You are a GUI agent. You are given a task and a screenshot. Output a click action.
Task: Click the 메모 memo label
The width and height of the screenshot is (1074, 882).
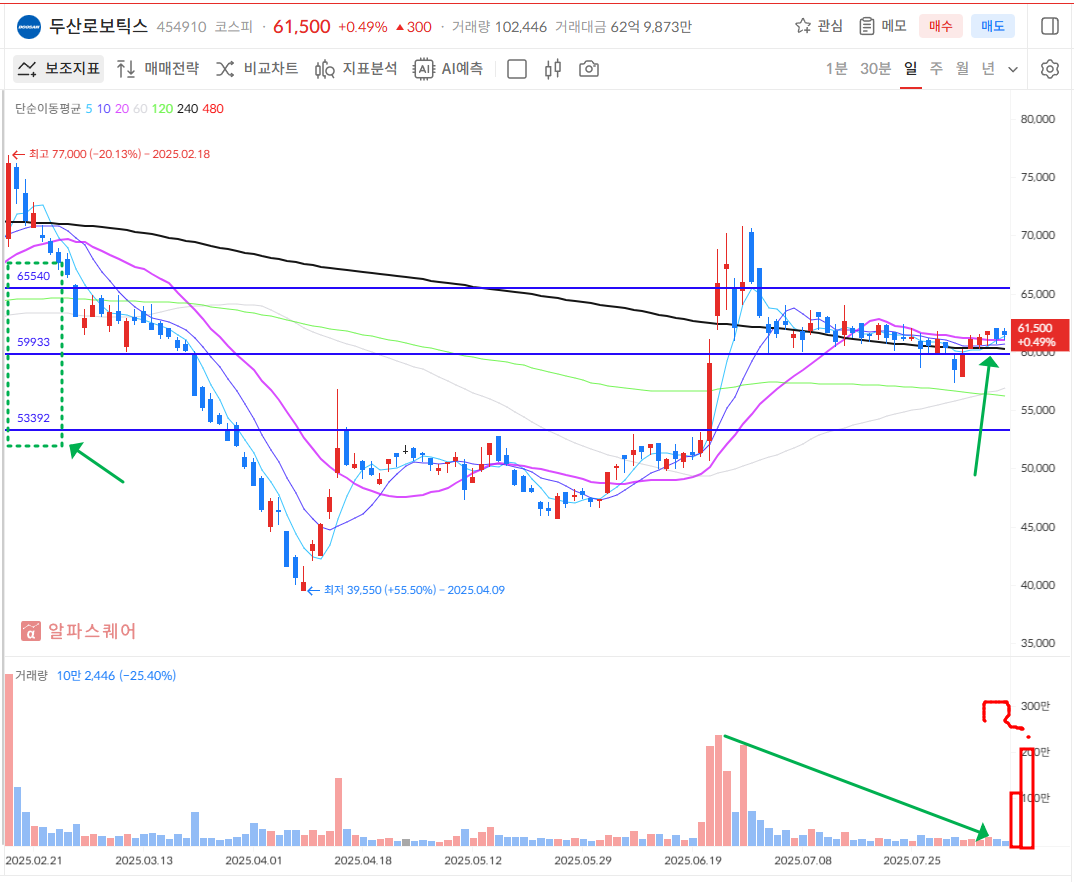[894, 26]
